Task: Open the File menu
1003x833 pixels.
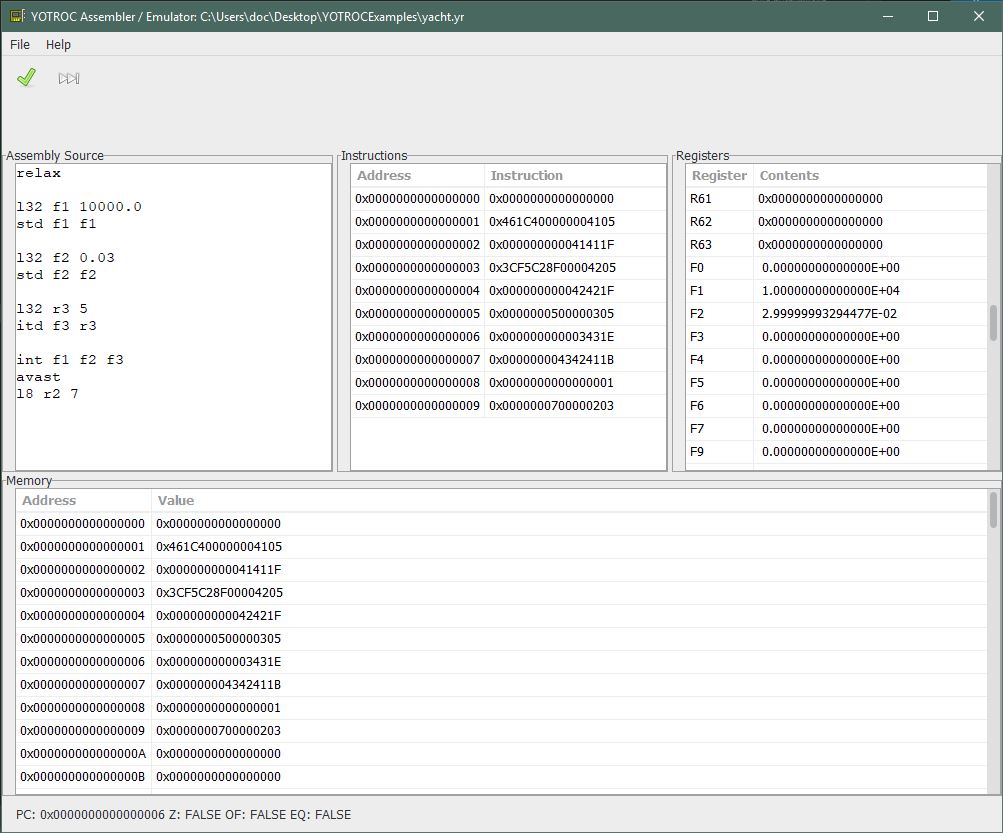Action: (20, 44)
